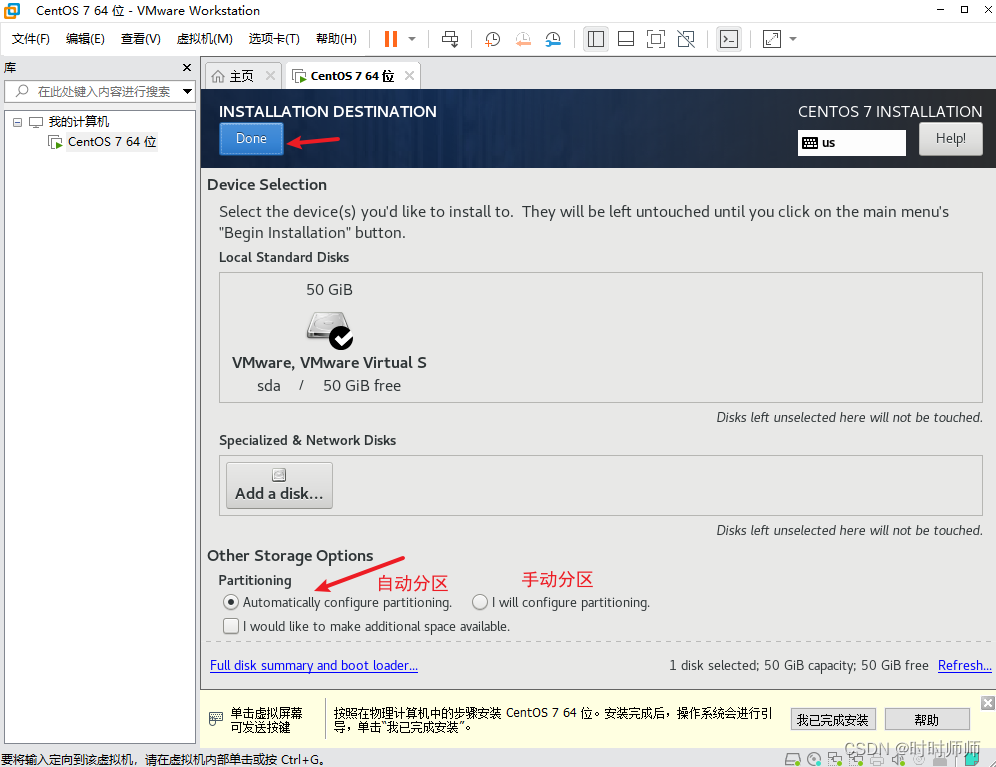Select Automatically configure partitioning radio button
The image size is (996, 767).
coord(231,602)
